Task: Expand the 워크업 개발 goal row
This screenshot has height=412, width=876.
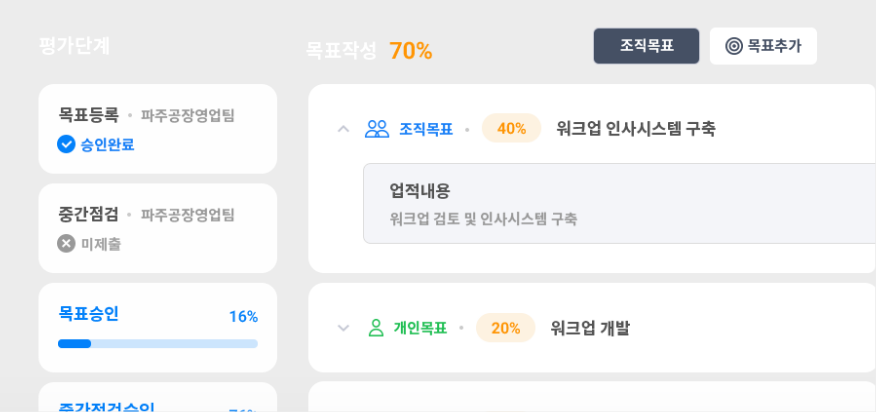Action: pyautogui.click(x=344, y=328)
